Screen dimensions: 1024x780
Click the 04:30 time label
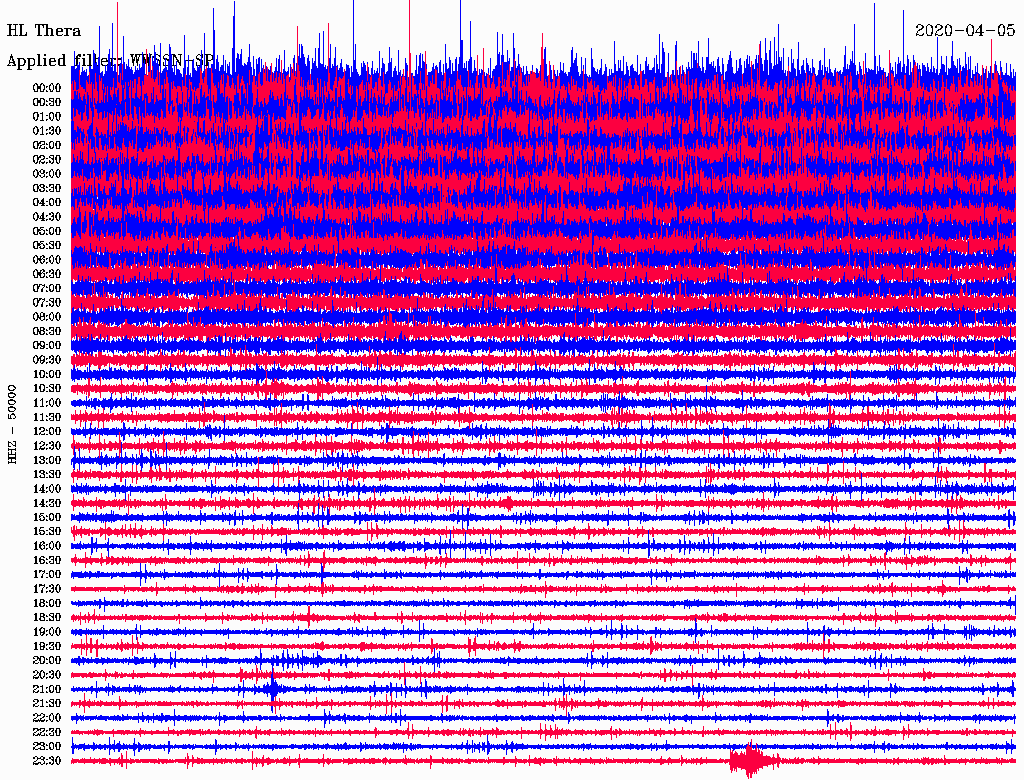coord(47,217)
